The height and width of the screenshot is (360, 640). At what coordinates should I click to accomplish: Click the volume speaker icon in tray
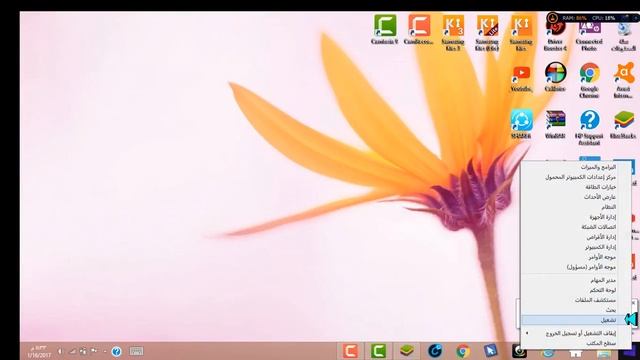(x=60, y=351)
